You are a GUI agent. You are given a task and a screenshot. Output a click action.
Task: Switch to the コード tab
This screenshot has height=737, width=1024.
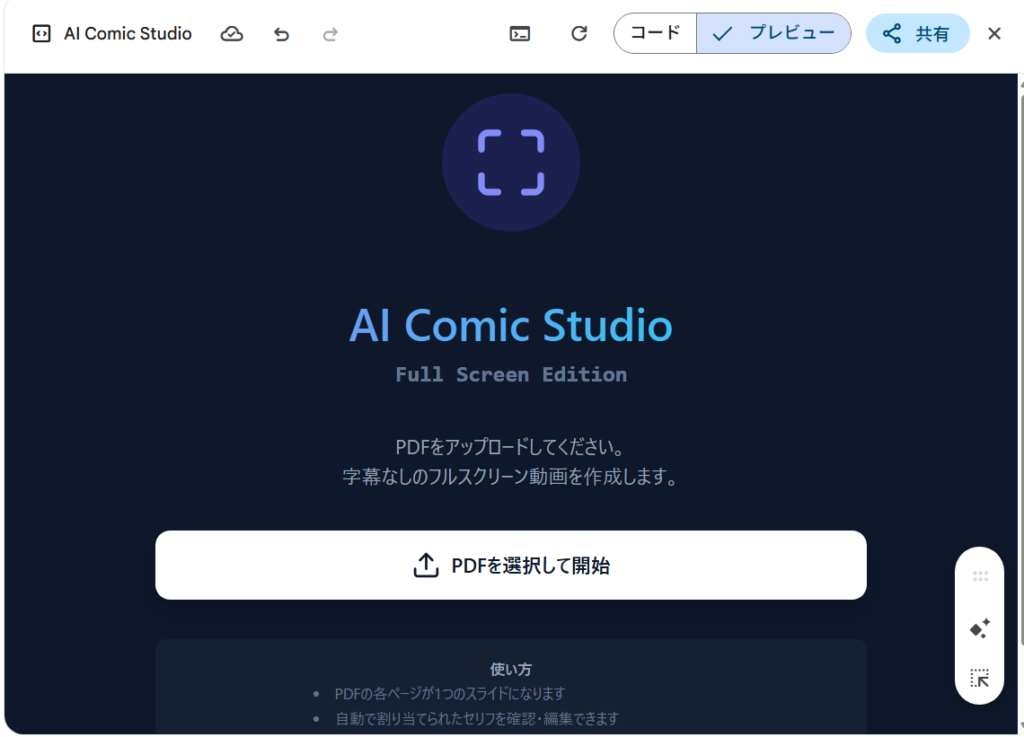[655, 33]
